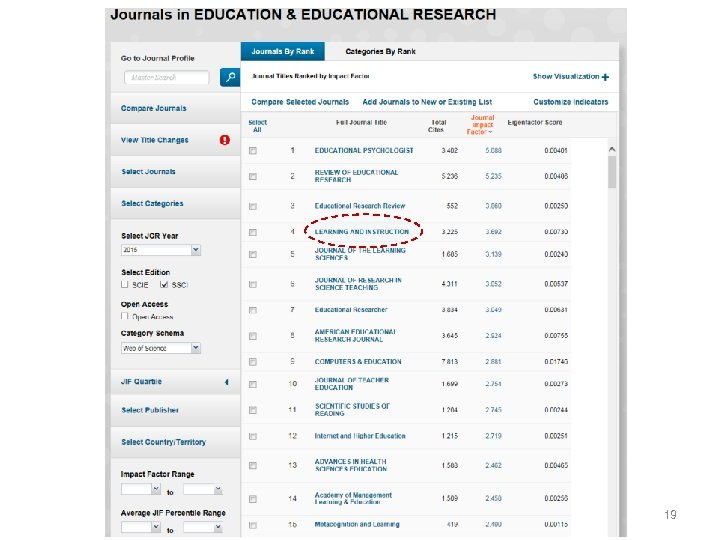
Task: Open JOURNAL OF RESEARCH IN SCIENCE TEACHING link
Action: (358, 284)
